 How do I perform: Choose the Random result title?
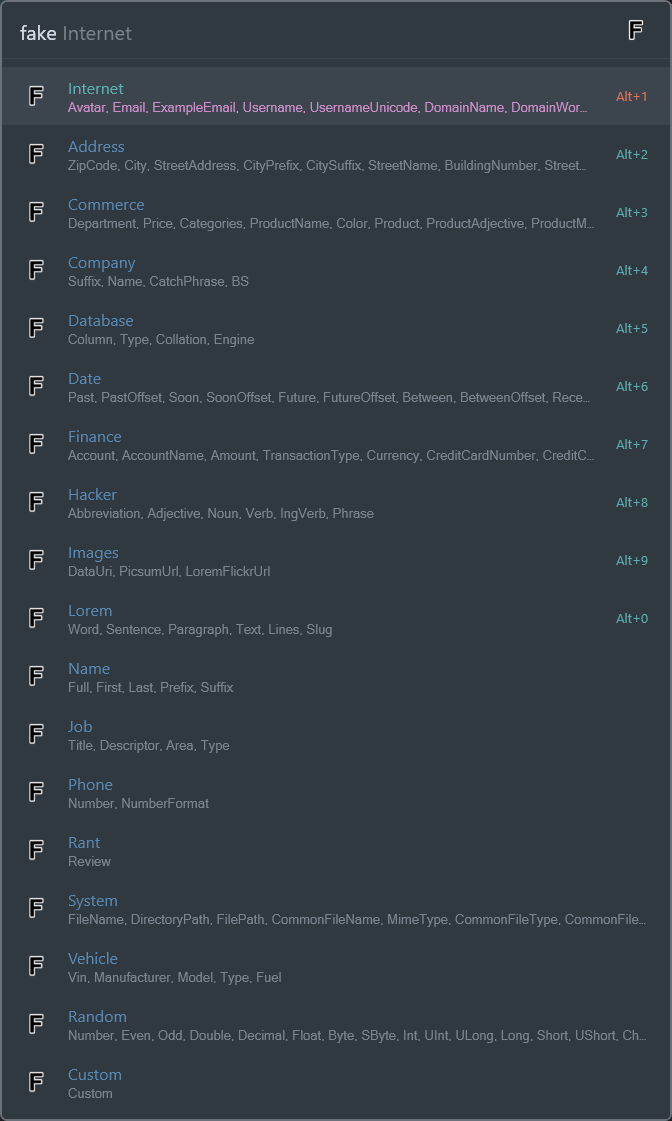(x=97, y=1017)
